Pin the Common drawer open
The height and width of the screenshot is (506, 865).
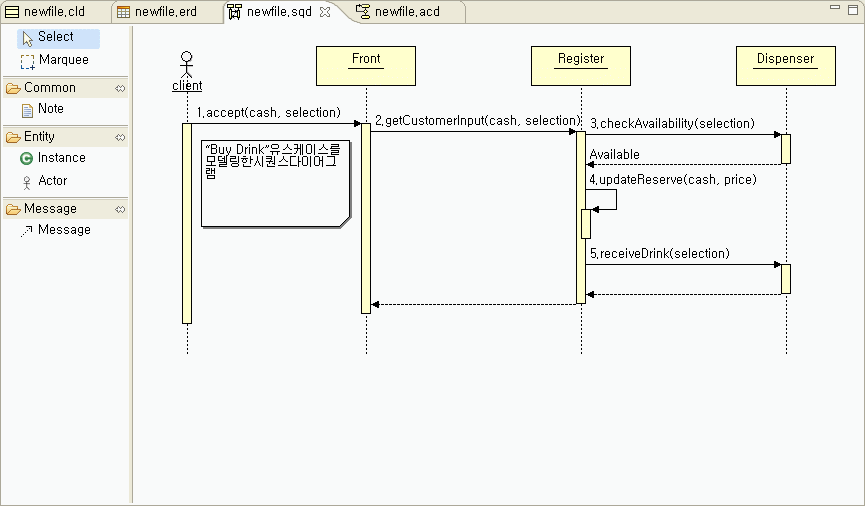coord(120,88)
